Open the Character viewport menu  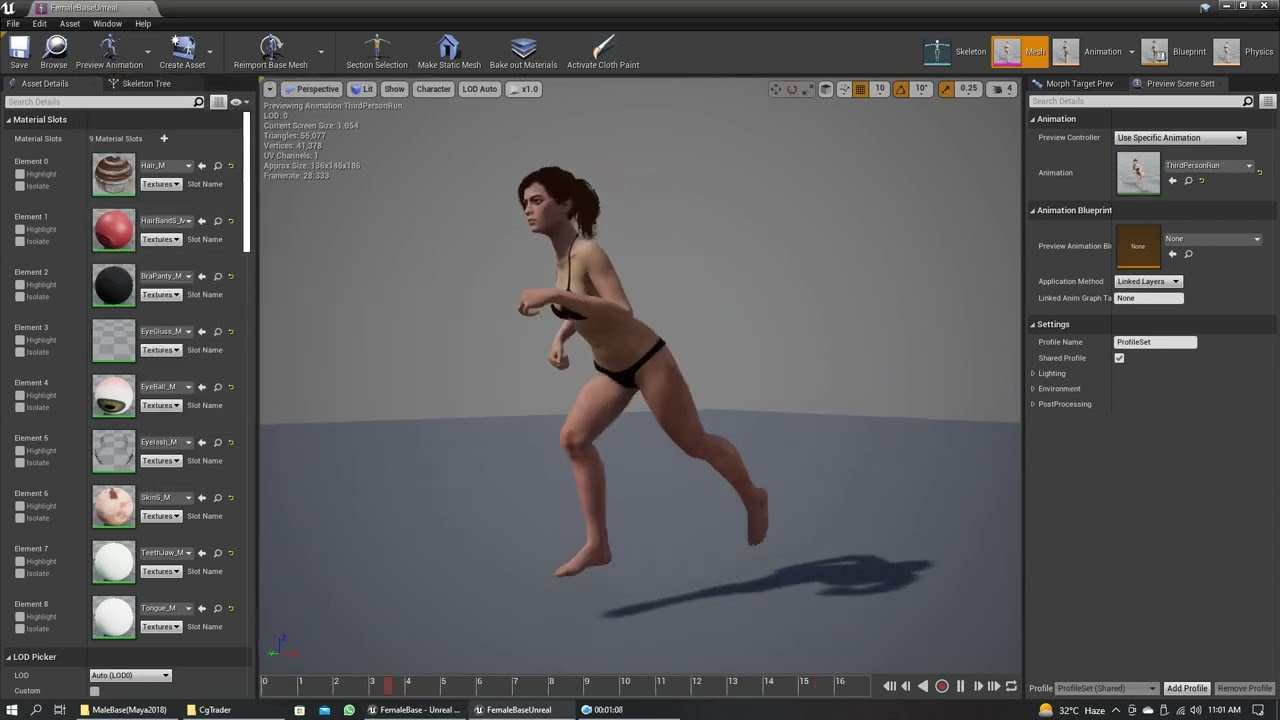click(x=433, y=89)
